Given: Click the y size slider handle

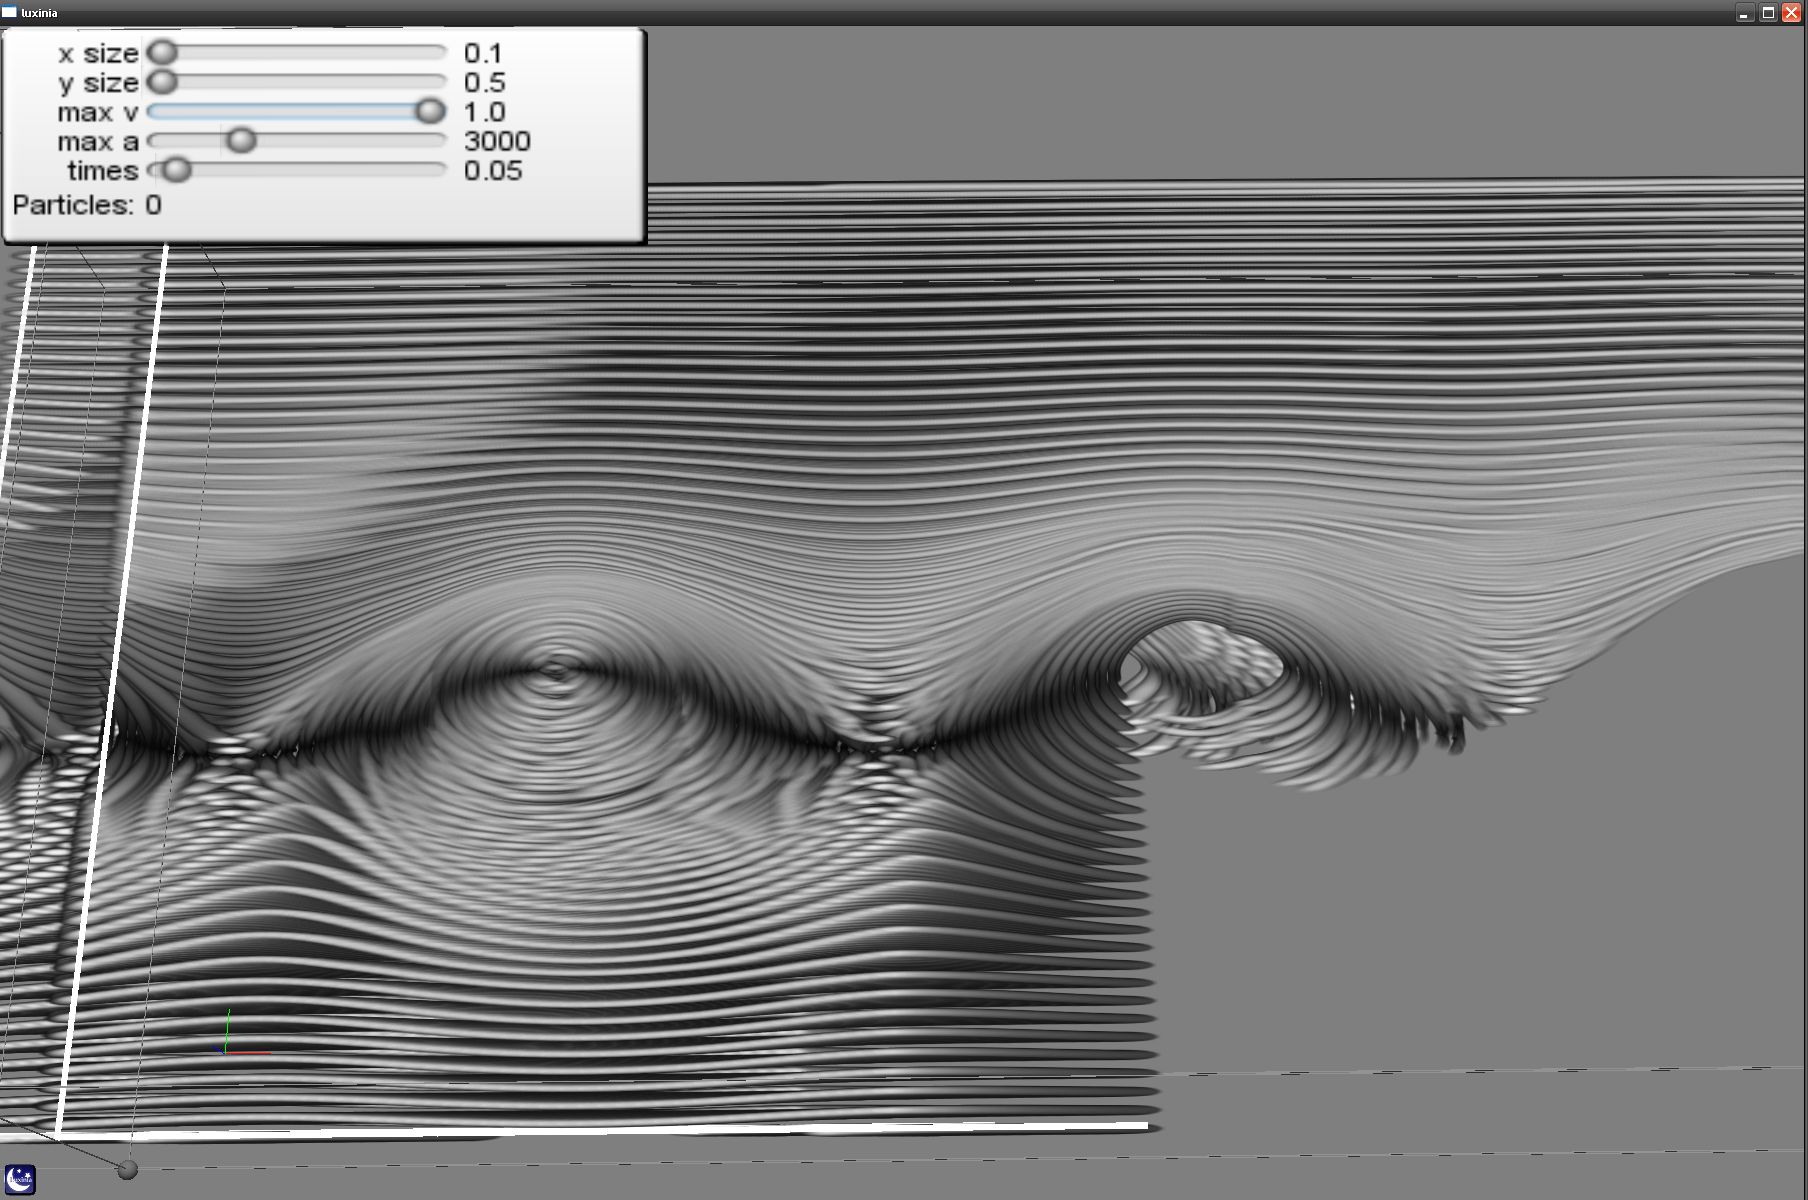Looking at the screenshot, I should (163, 81).
